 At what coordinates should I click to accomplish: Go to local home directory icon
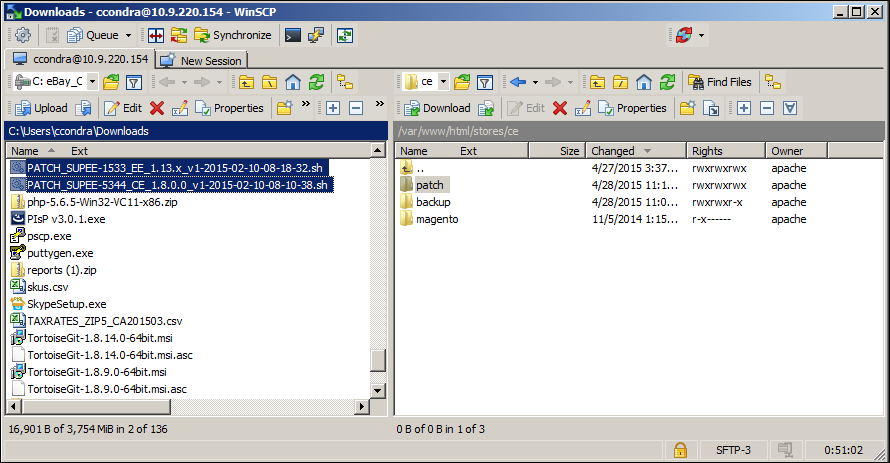[293, 82]
